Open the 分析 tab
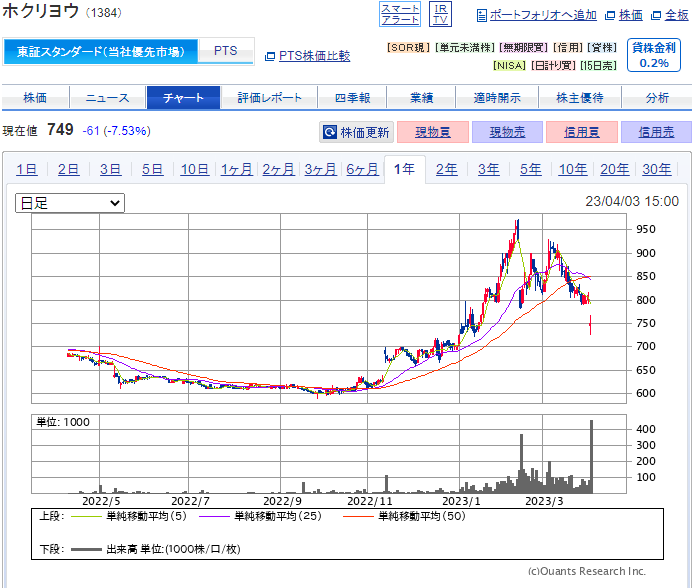This screenshot has width=699, height=588. (657, 98)
